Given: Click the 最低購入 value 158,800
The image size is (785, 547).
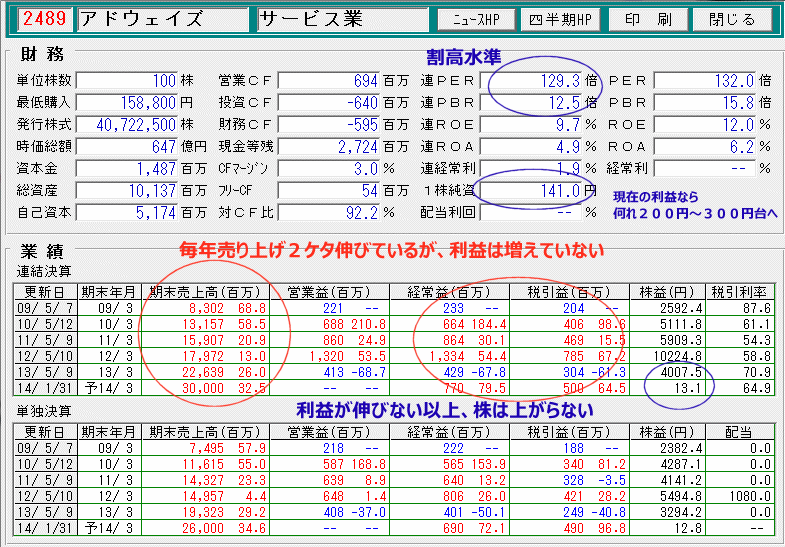Looking at the screenshot, I should click(x=127, y=103).
